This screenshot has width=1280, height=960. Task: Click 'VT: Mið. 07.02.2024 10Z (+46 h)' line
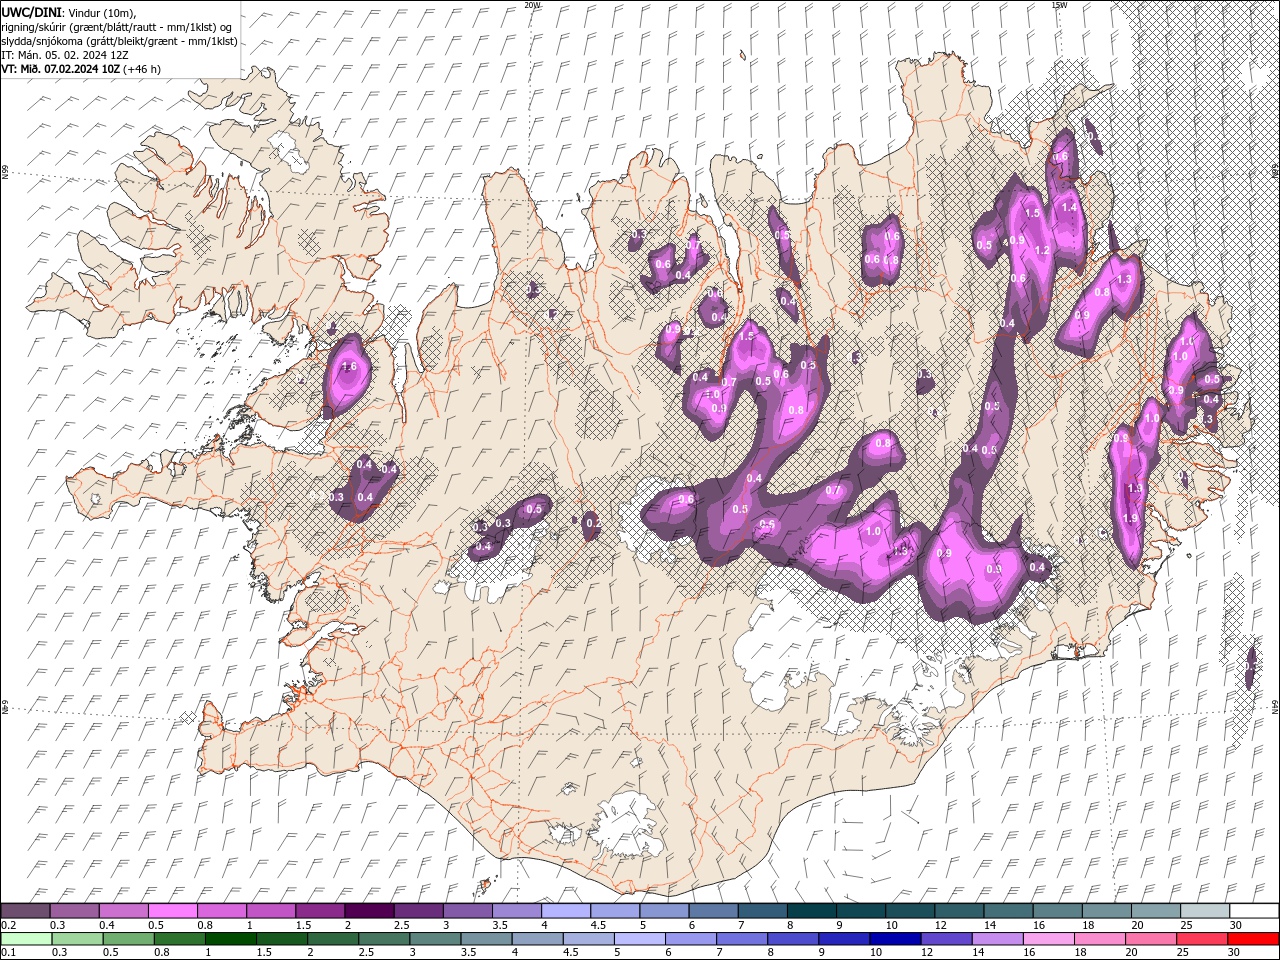(81, 69)
